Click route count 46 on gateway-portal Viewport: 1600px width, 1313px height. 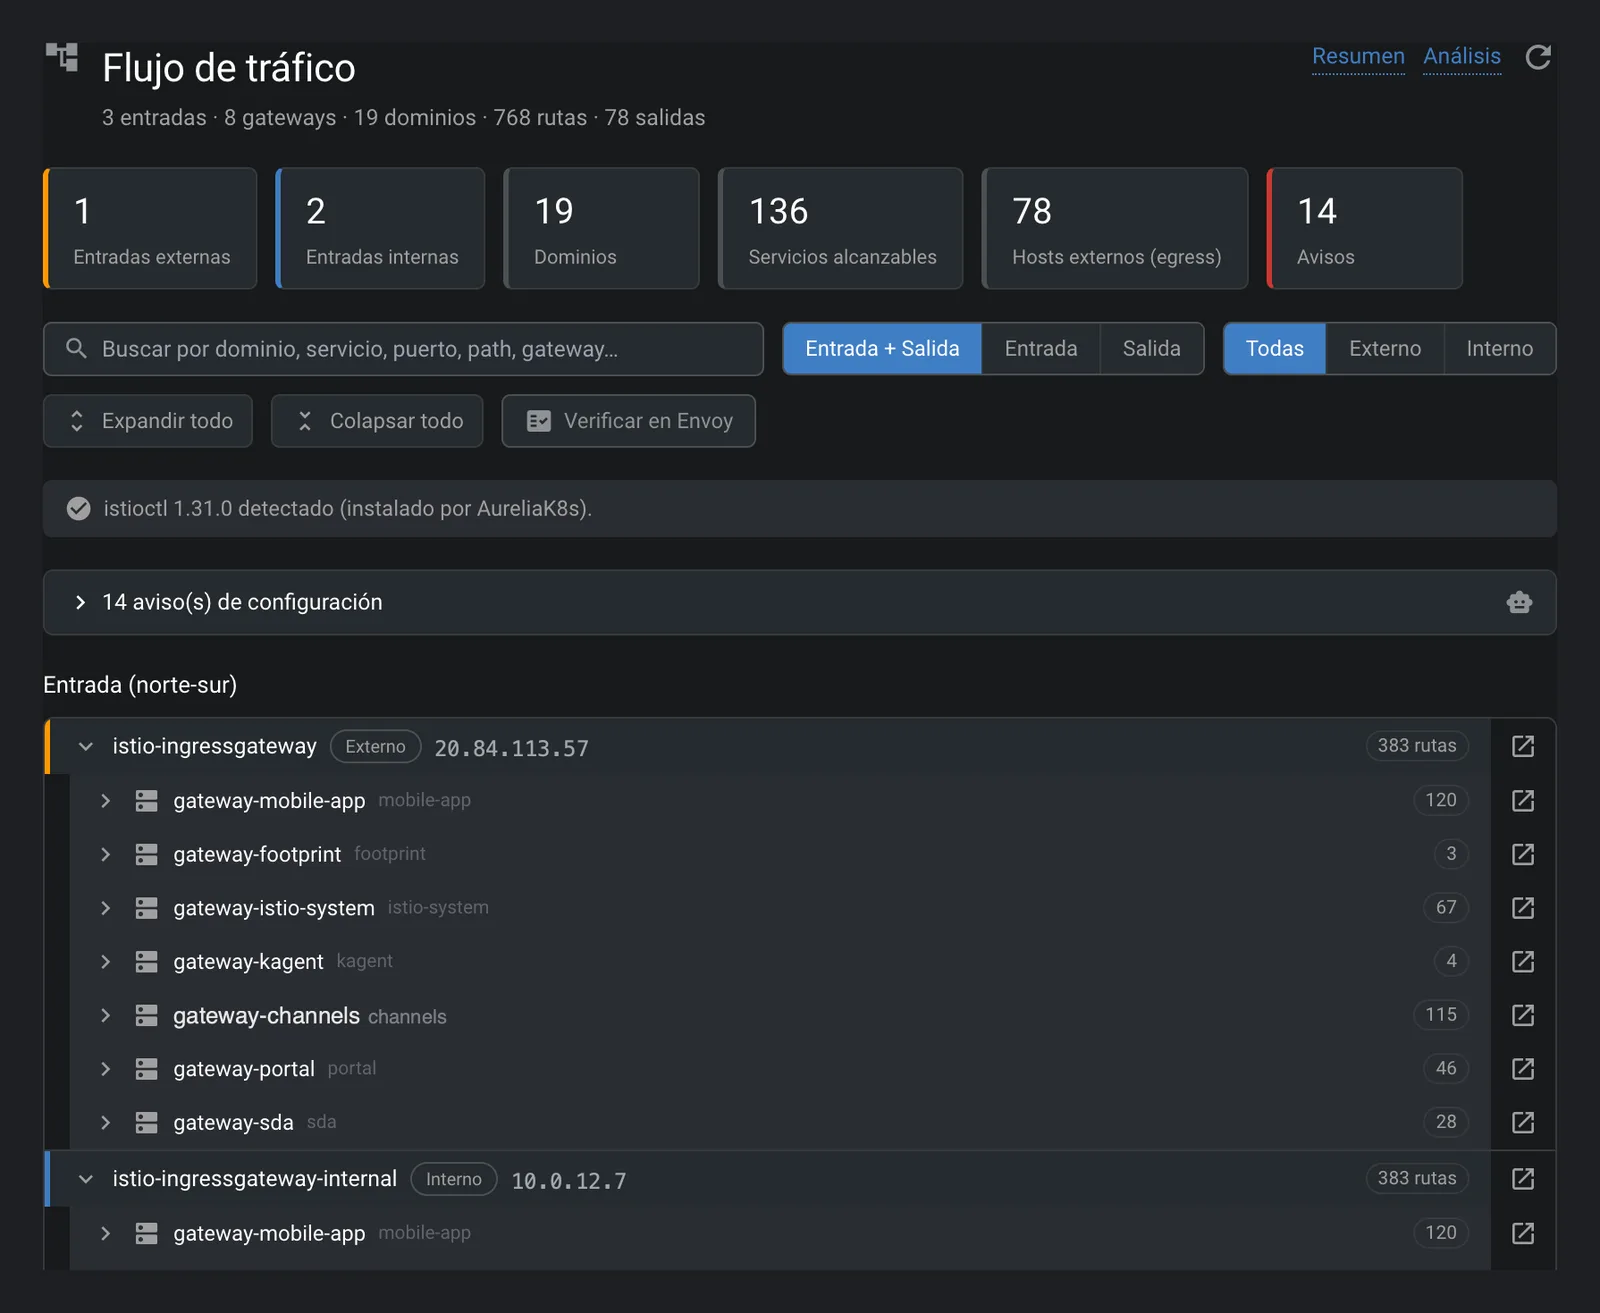click(x=1446, y=1069)
